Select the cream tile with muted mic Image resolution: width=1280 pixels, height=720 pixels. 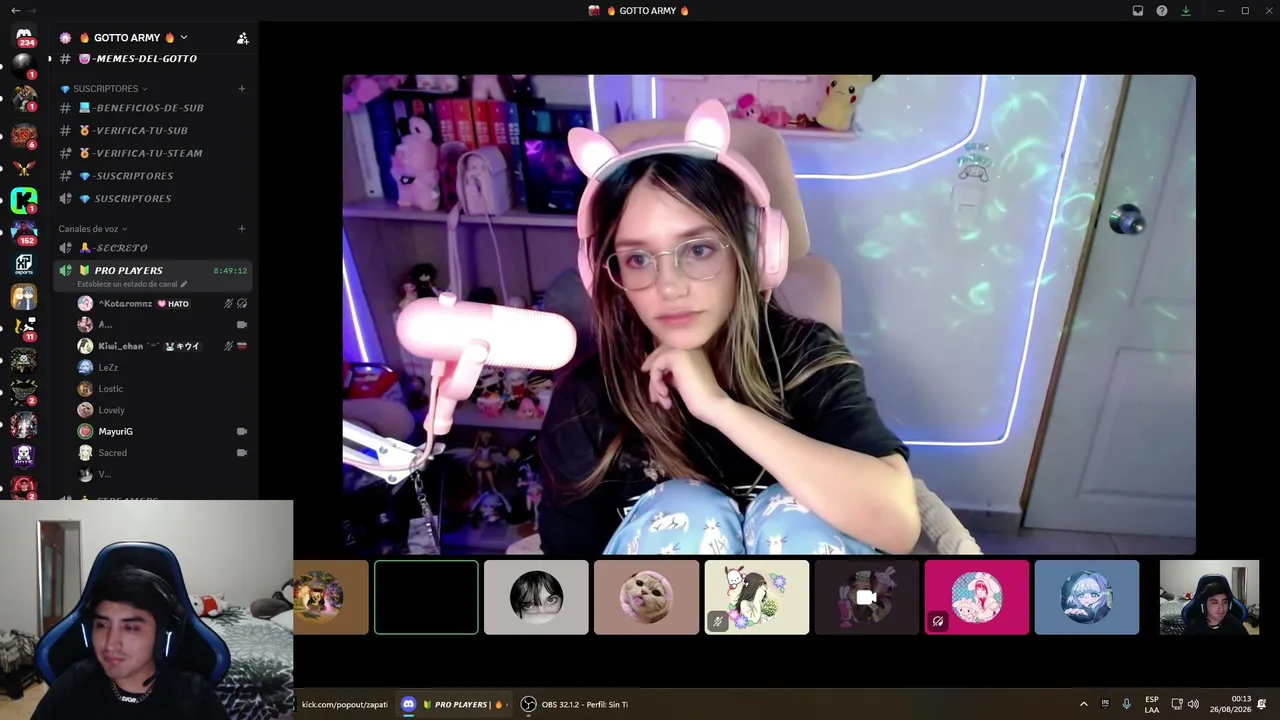point(757,597)
